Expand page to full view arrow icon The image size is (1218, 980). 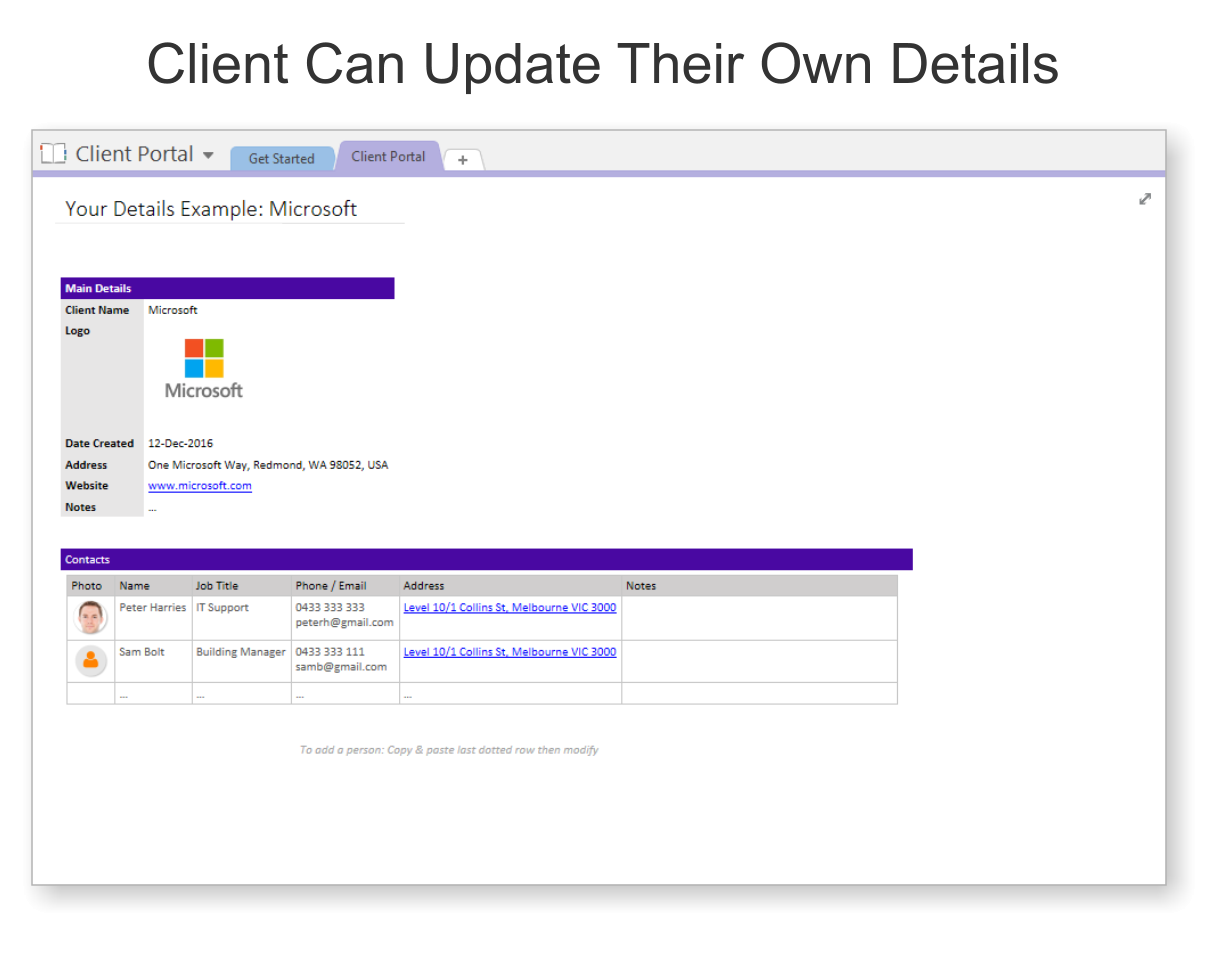[x=1145, y=199]
